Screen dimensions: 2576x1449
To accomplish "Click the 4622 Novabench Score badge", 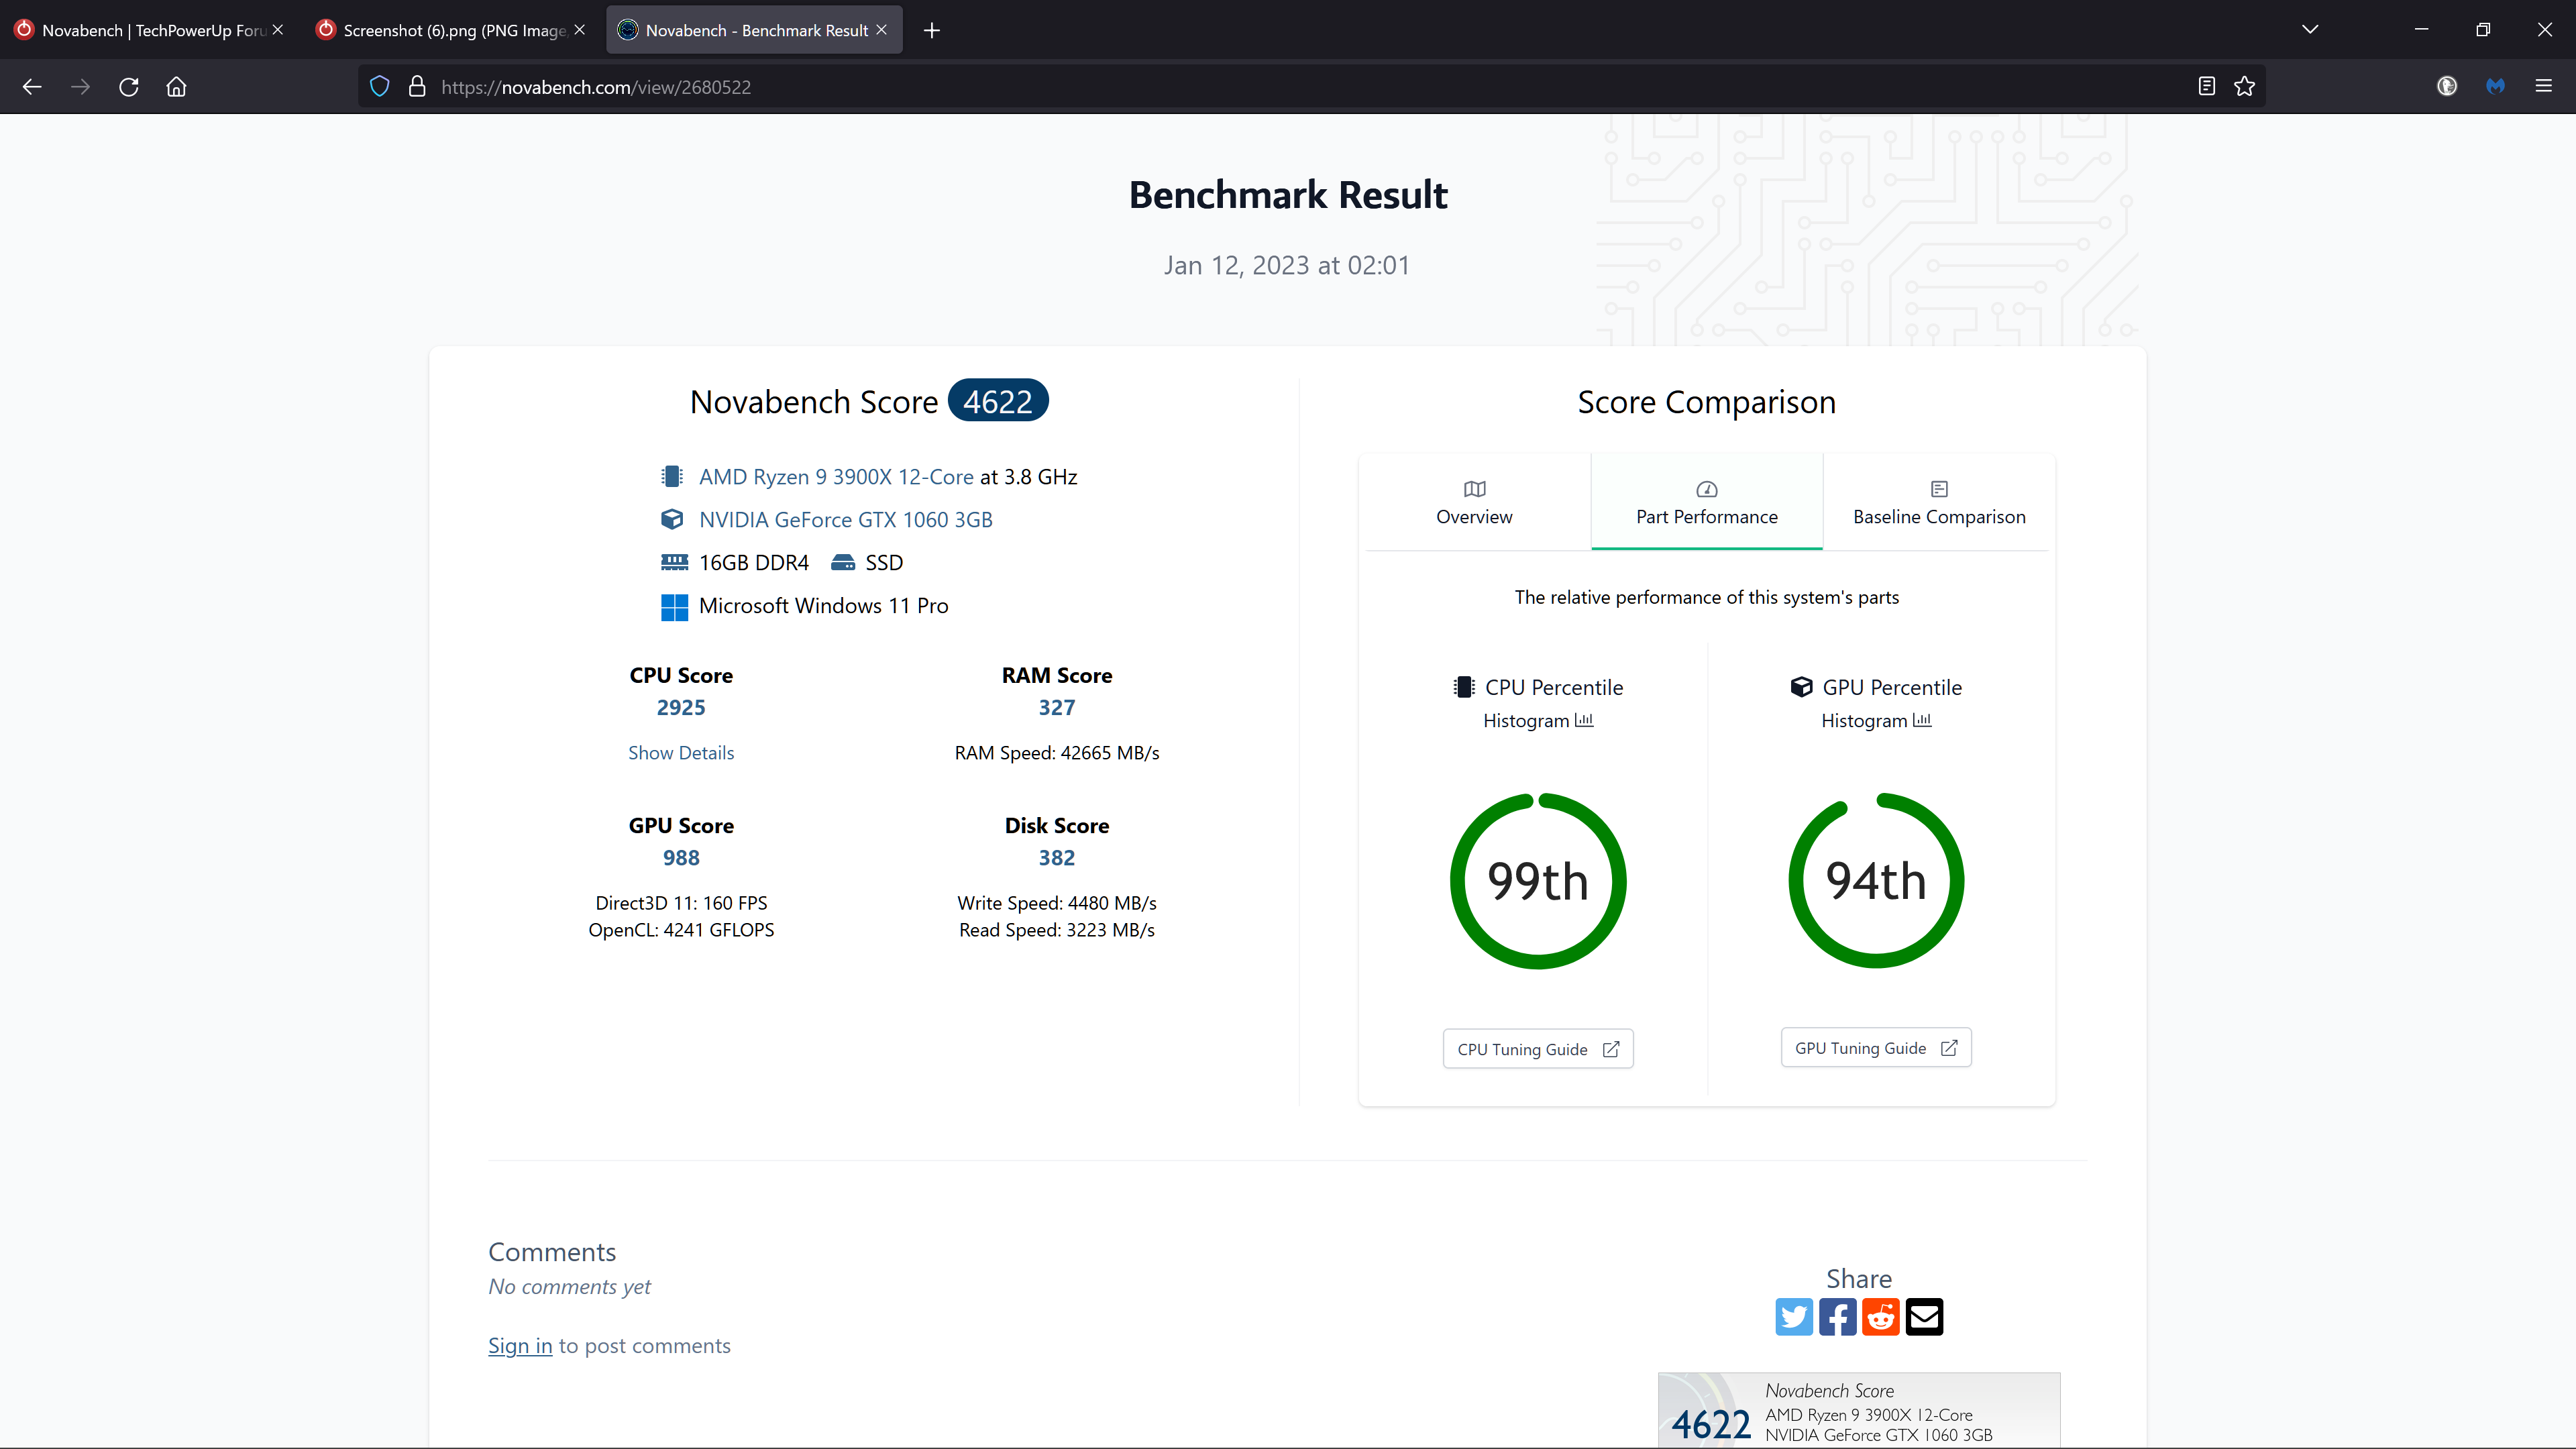I will [998, 401].
